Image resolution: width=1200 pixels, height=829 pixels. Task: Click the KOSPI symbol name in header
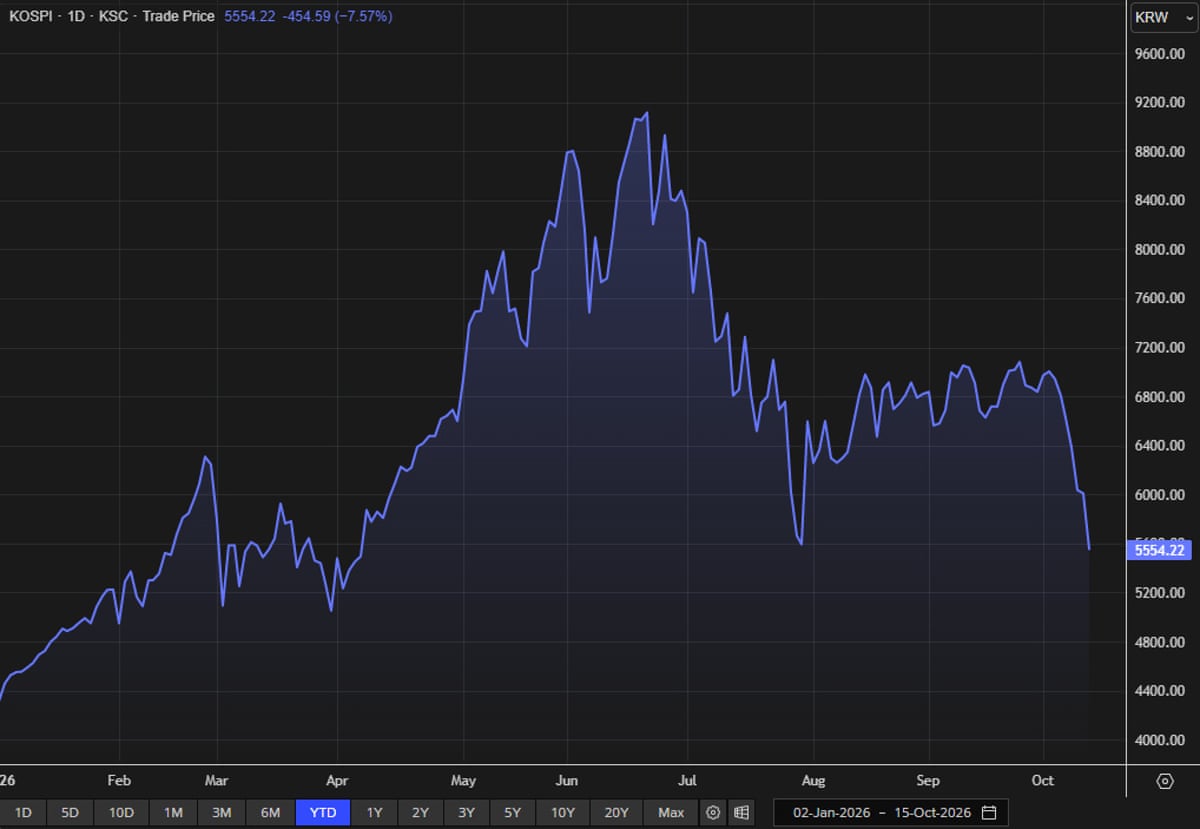[x=31, y=17]
